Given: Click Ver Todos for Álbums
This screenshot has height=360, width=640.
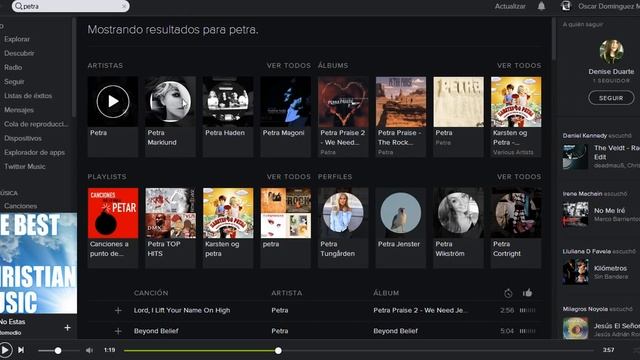Looking at the screenshot, I should coord(519,65).
